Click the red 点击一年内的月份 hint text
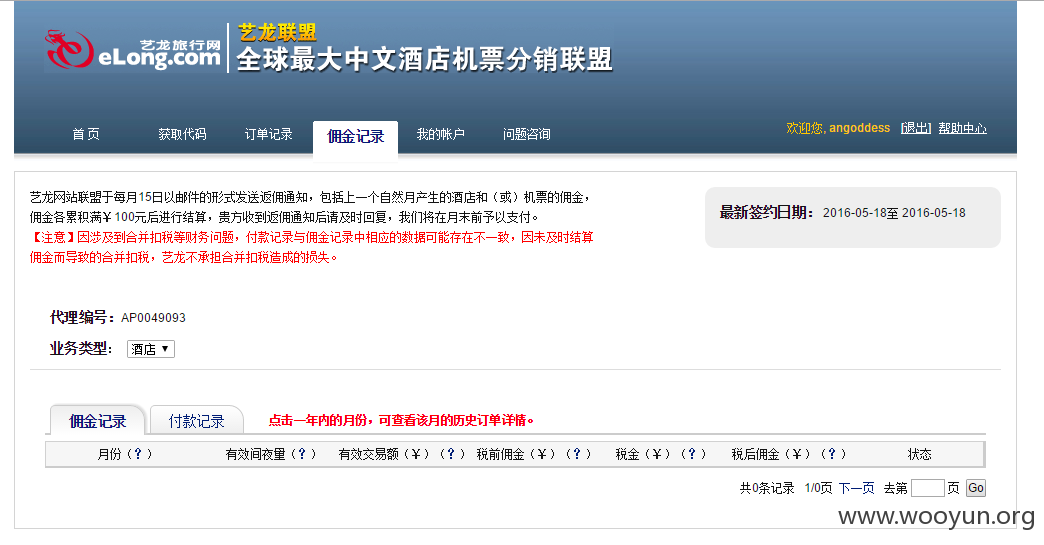The height and width of the screenshot is (545, 1044). coord(401,420)
